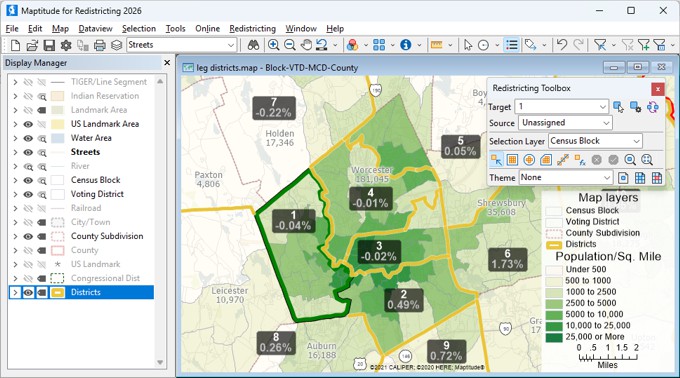Close the Redistricting Toolbox panel

tap(657, 89)
